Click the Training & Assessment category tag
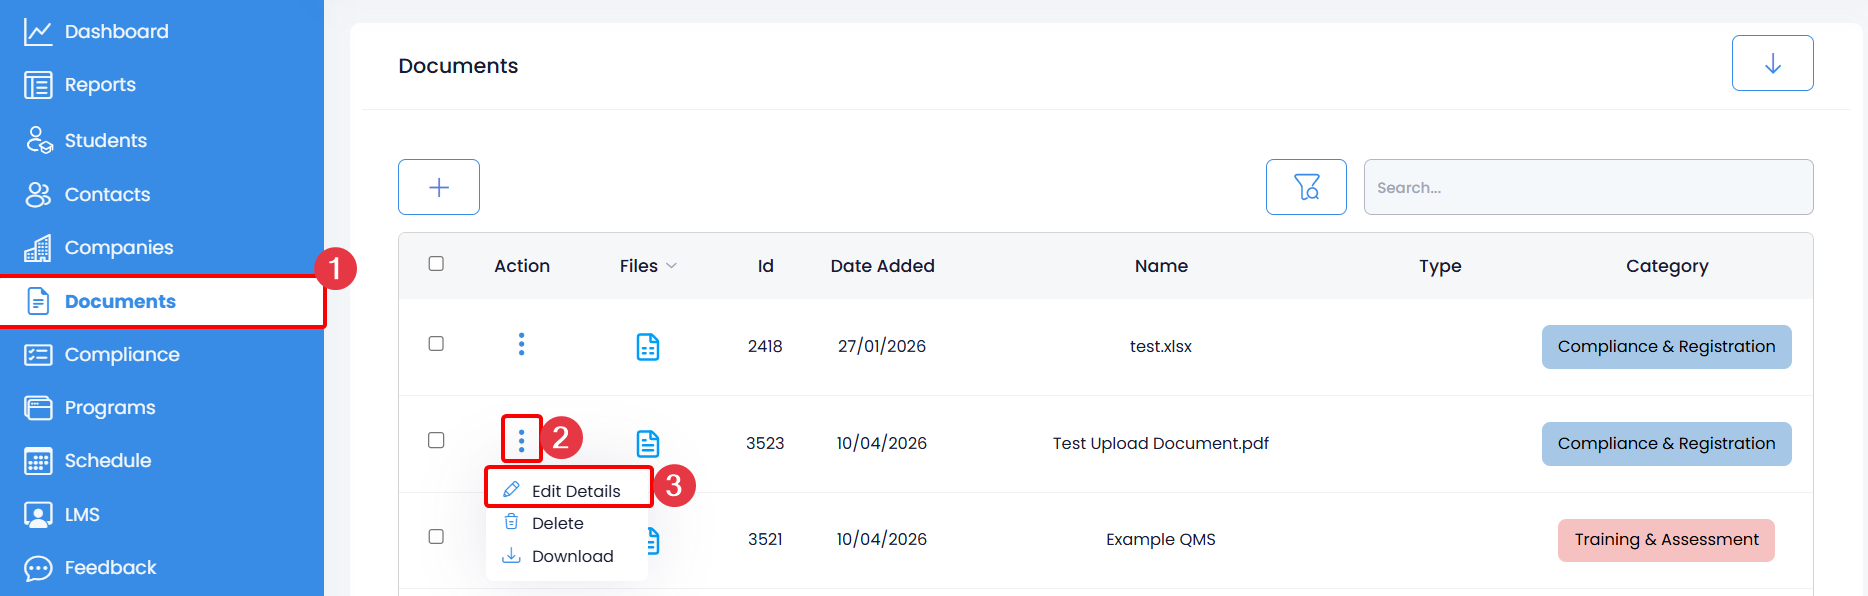Viewport: 1868px width, 596px height. (x=1666, y=540)
